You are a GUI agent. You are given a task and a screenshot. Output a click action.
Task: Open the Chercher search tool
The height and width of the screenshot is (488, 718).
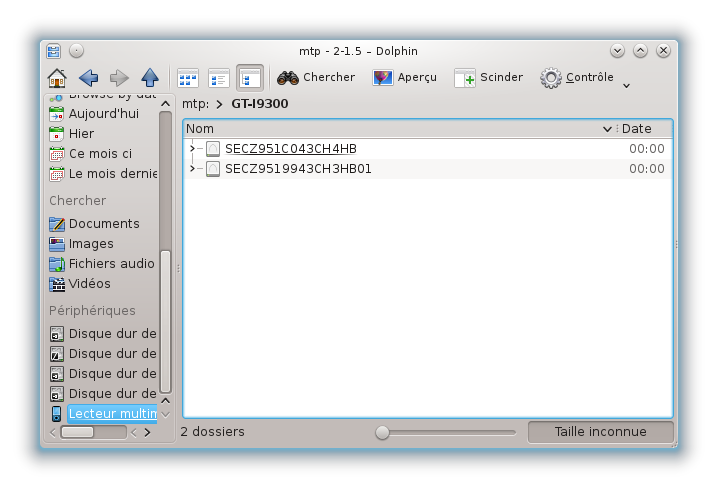tap(316, 77)
